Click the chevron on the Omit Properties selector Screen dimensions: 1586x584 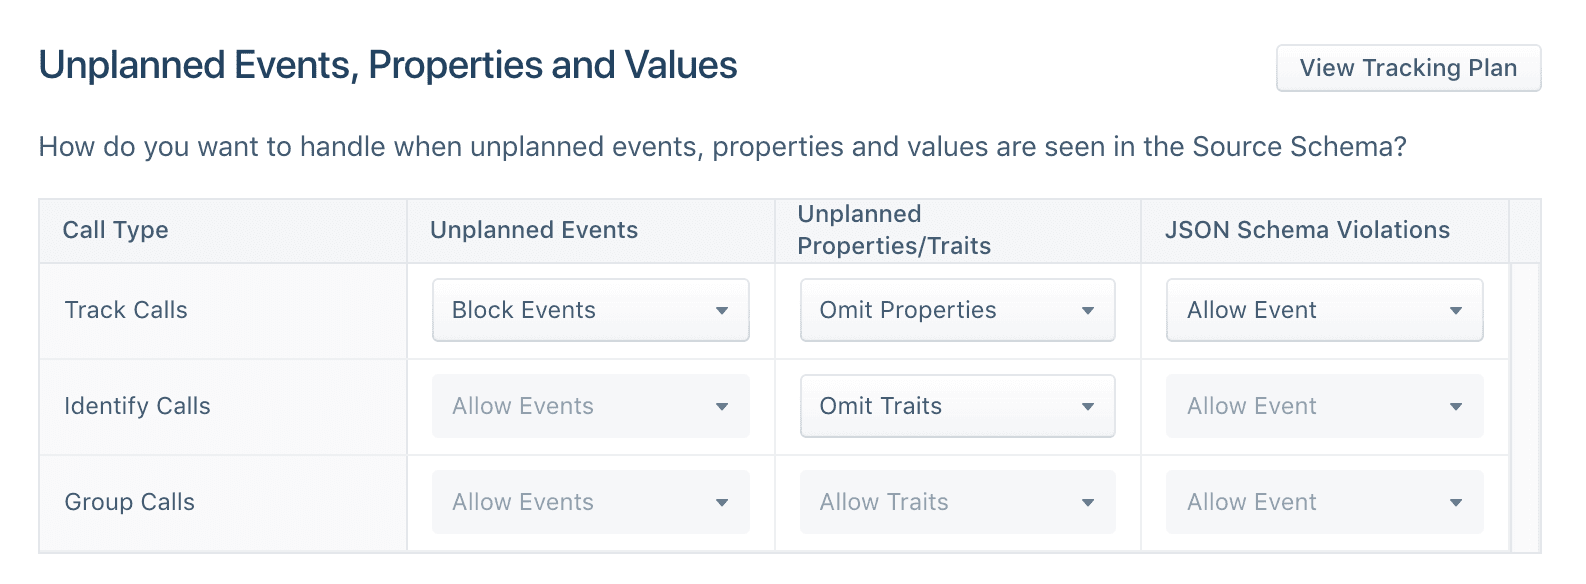(x=1089, y=311)
